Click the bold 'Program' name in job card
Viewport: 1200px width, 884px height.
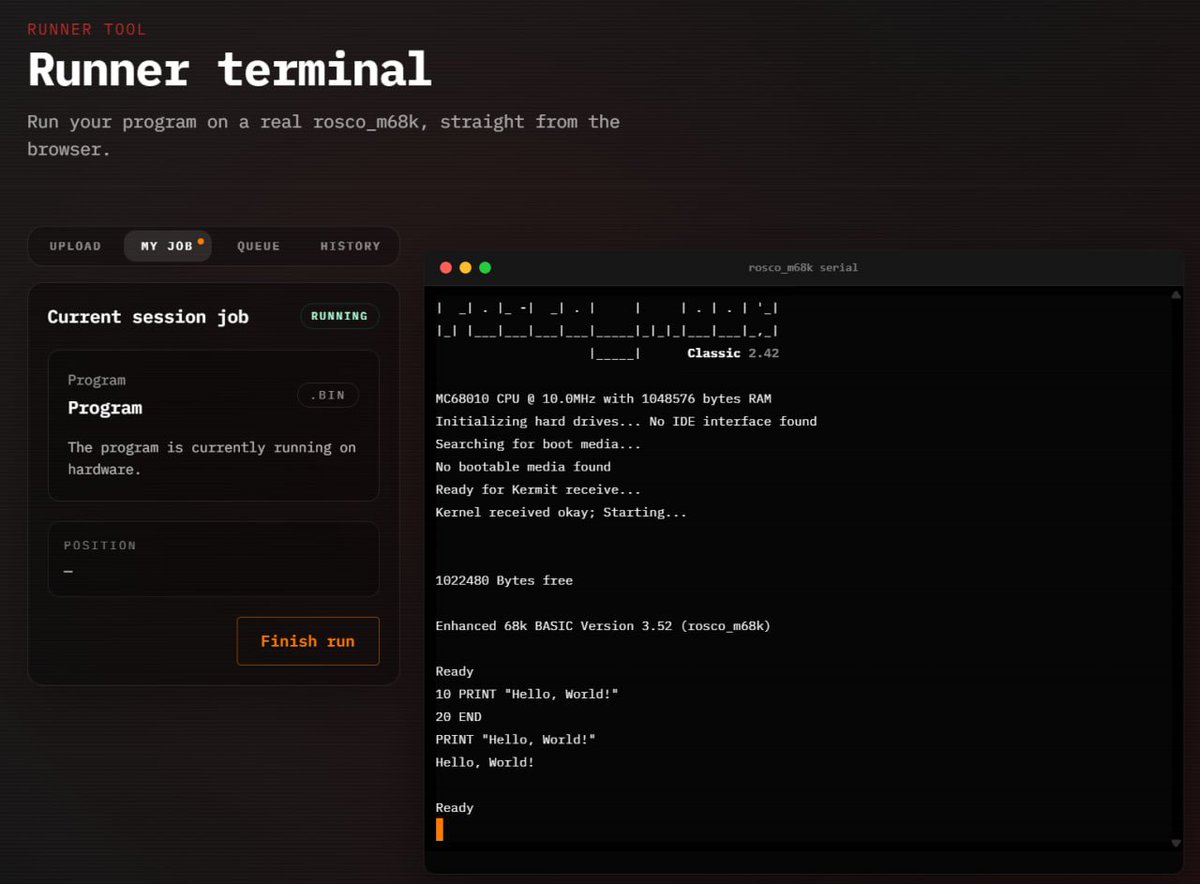tap(105, 408)
